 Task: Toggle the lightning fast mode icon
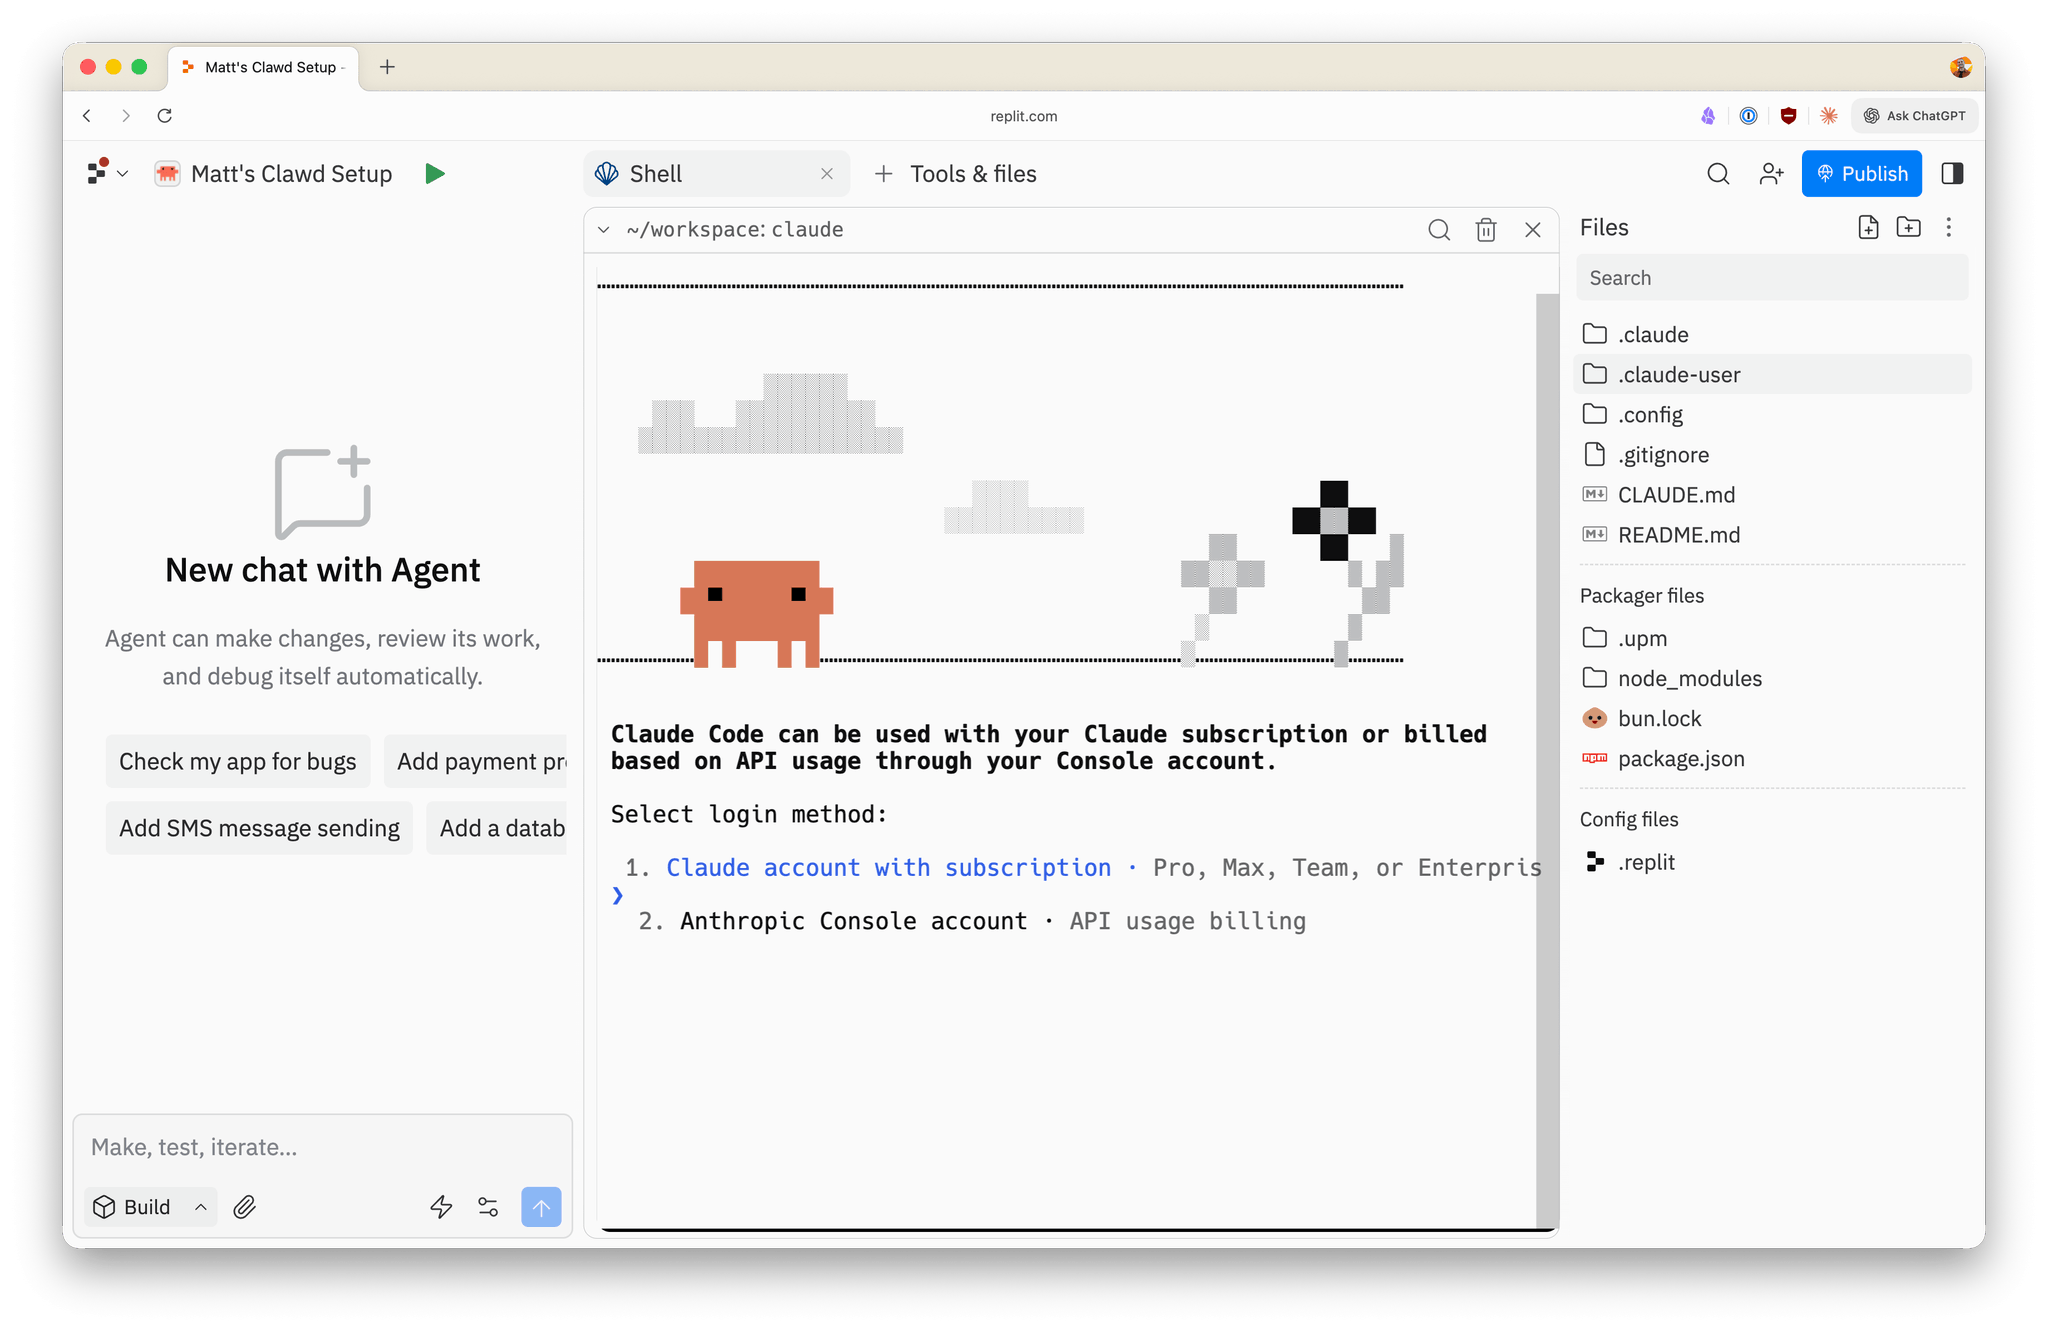[441, 1207]
